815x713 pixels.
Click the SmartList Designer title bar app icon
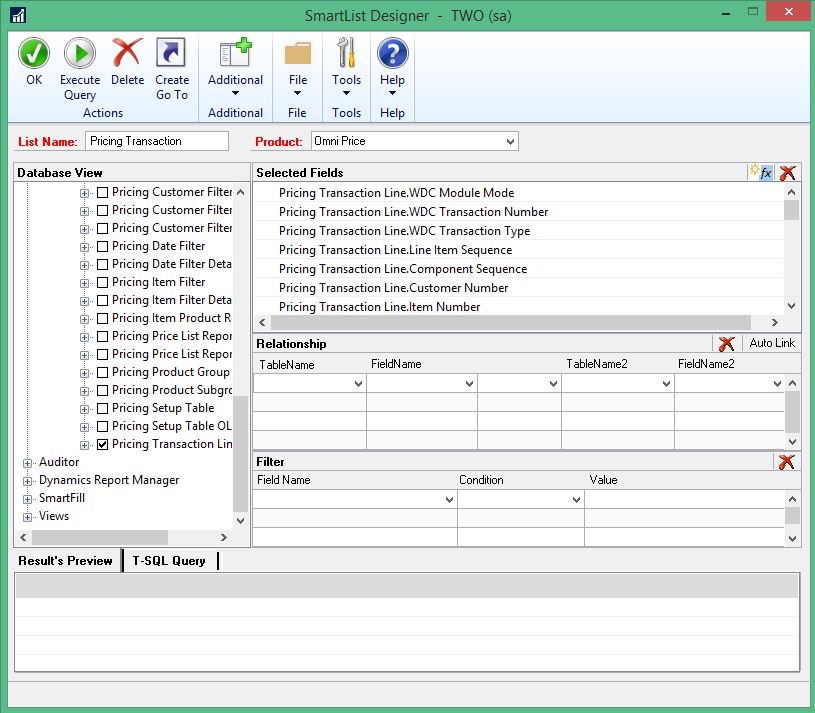pos(18,15)
